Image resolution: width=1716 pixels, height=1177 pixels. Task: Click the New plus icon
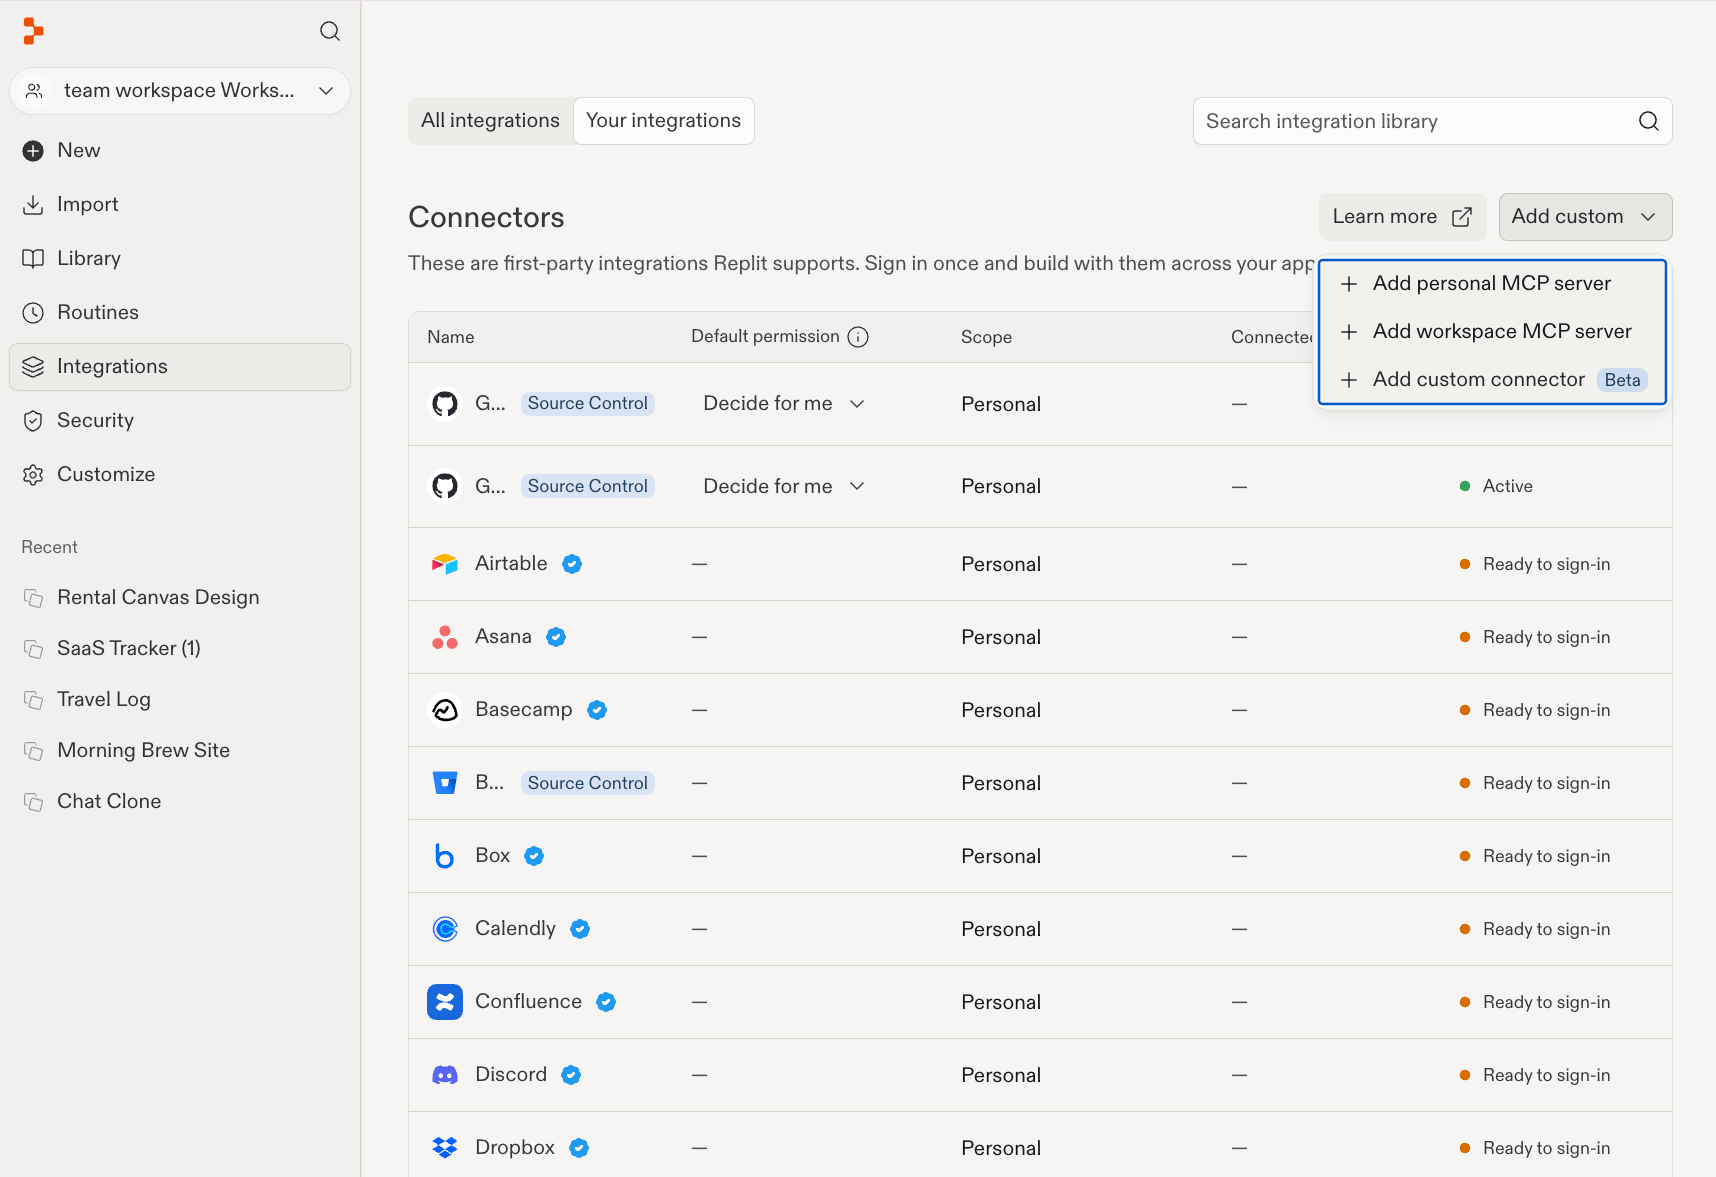point(33,151)
